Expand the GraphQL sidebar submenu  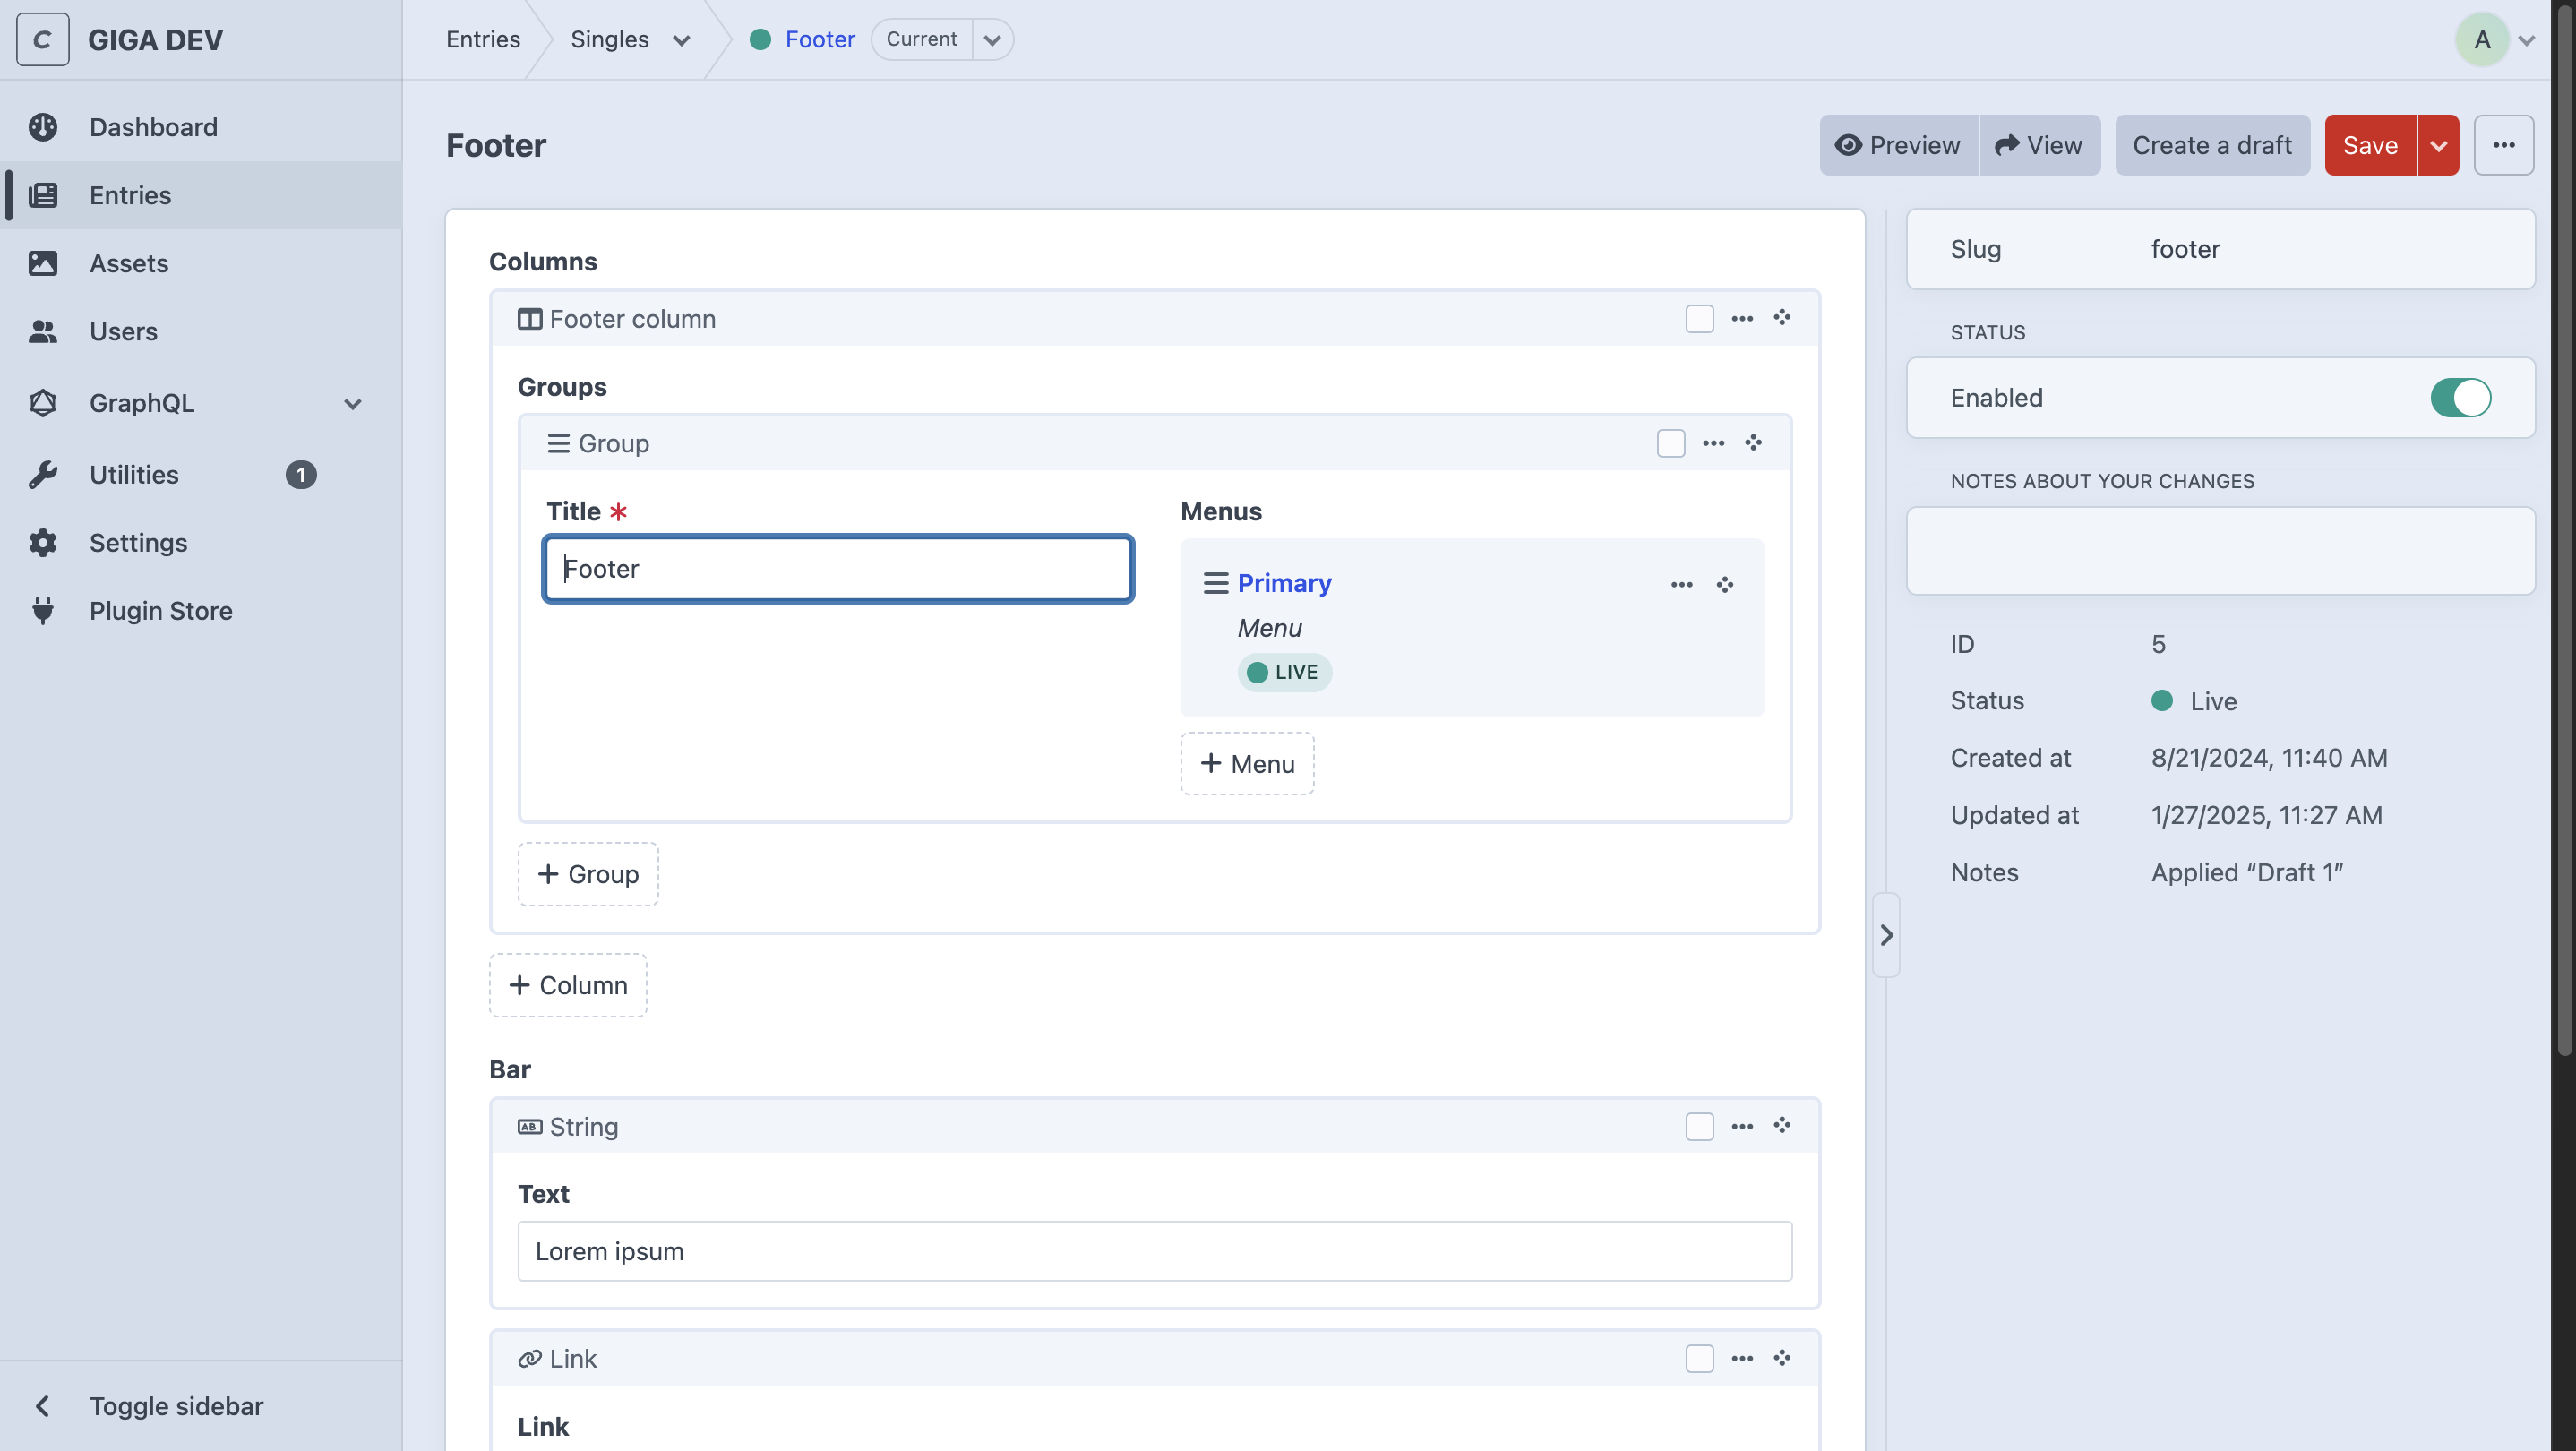(x=352, y=403)
